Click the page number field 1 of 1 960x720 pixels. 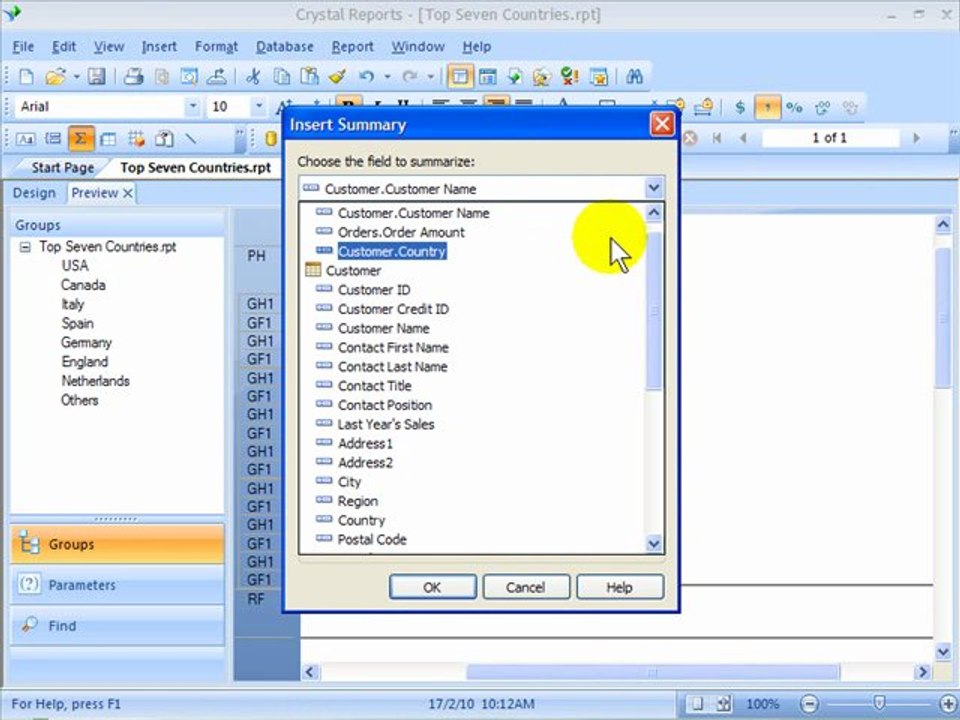pyautogui.click(x=830, y=138)
